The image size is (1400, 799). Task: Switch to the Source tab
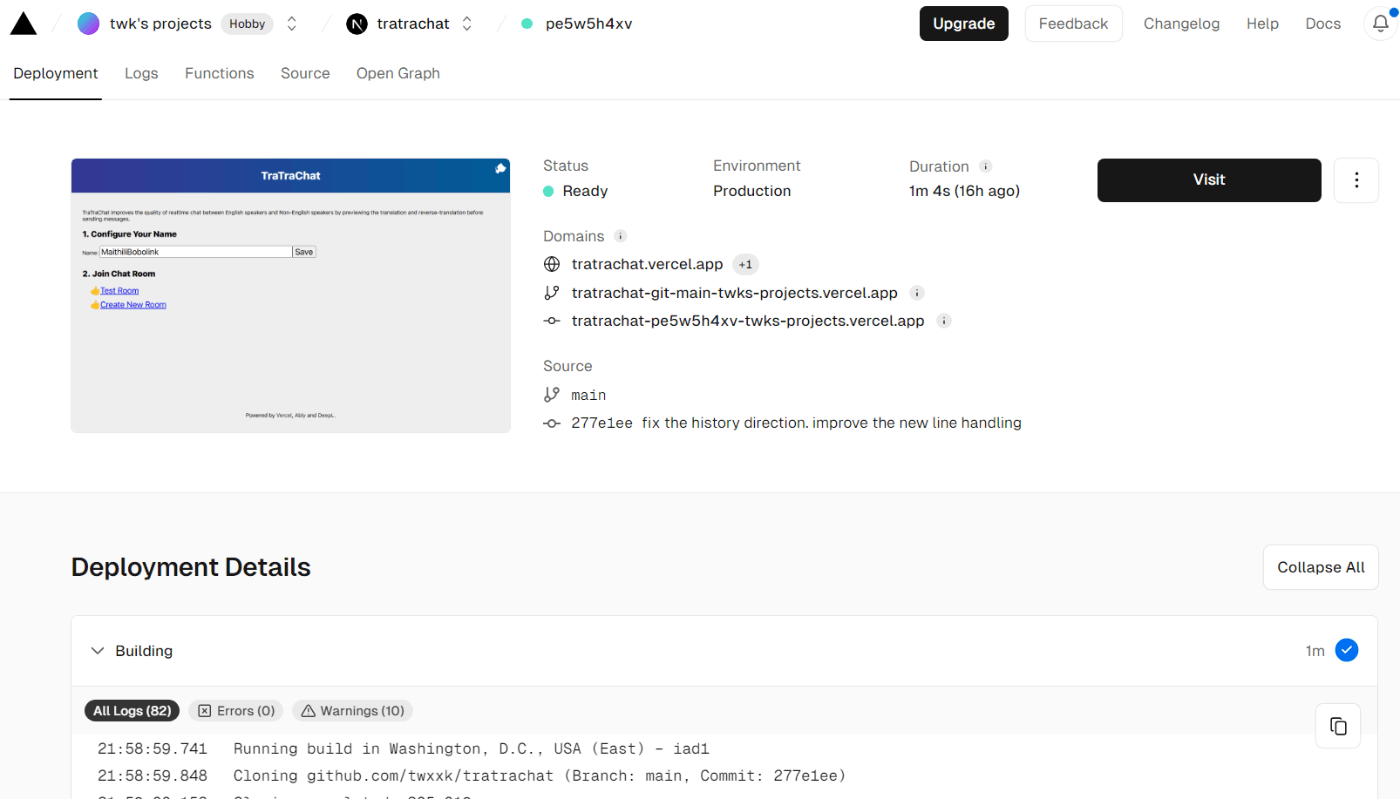click(x=305, y=73)
